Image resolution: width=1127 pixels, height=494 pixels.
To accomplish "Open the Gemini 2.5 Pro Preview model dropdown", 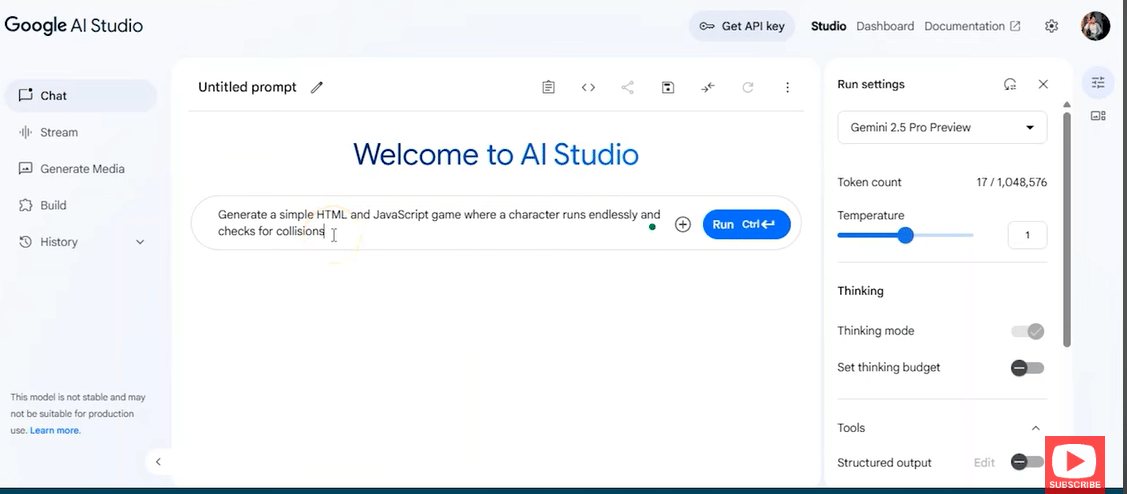I will 942,128.
